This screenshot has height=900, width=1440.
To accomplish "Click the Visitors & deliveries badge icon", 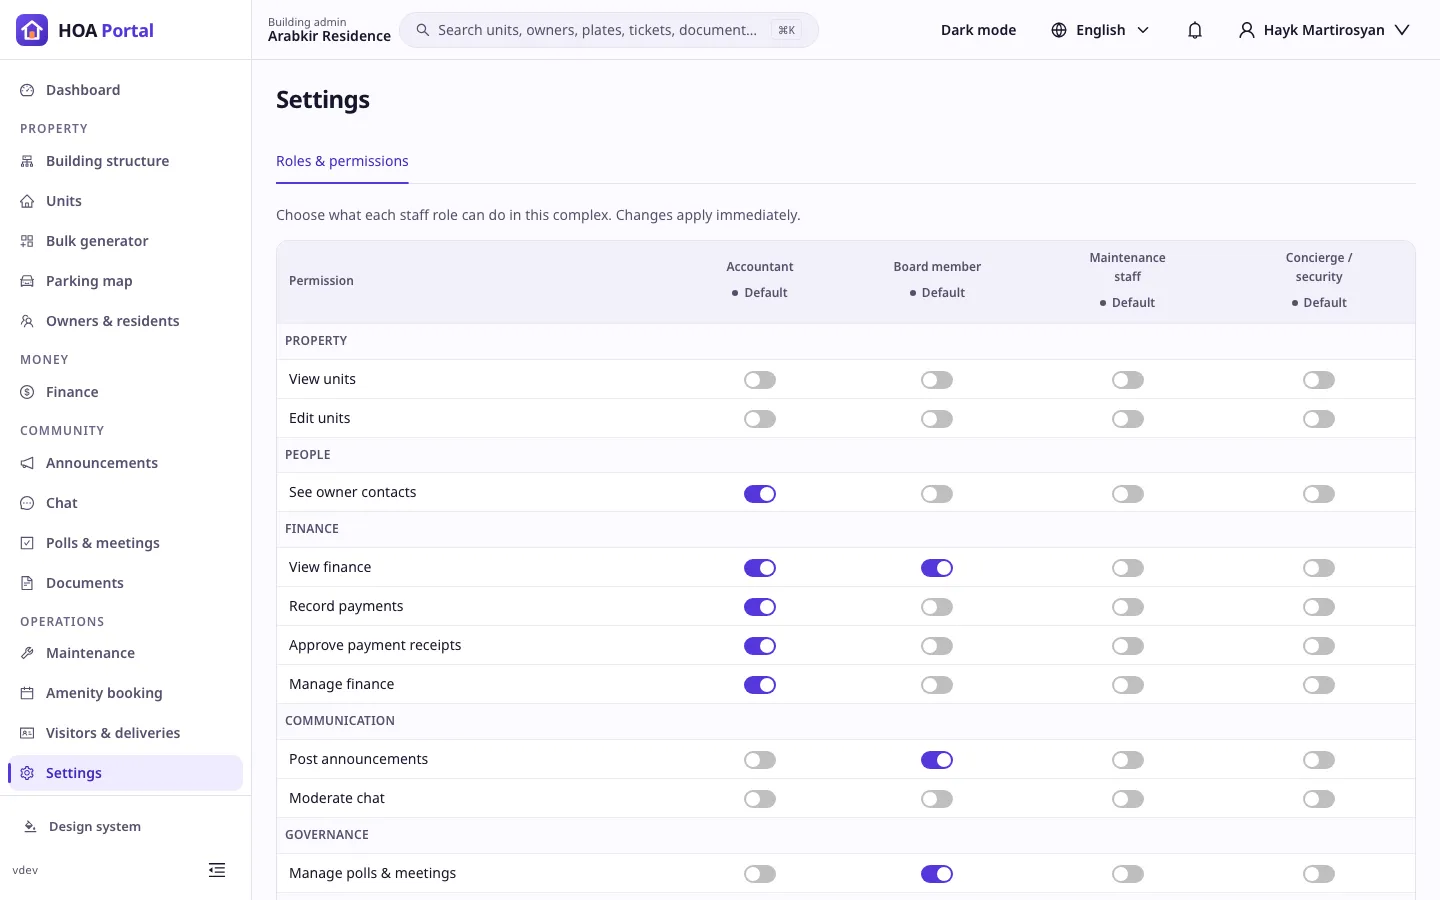I will (27, 733).
